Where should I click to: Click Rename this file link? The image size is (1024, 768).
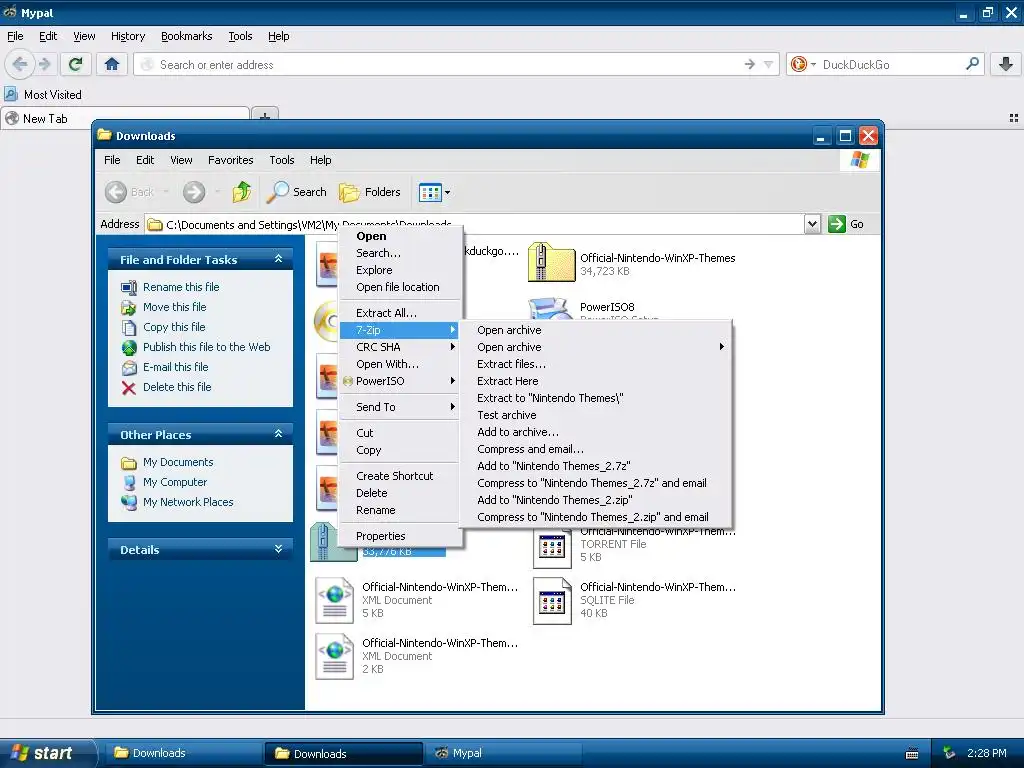[x=181, y=287]
